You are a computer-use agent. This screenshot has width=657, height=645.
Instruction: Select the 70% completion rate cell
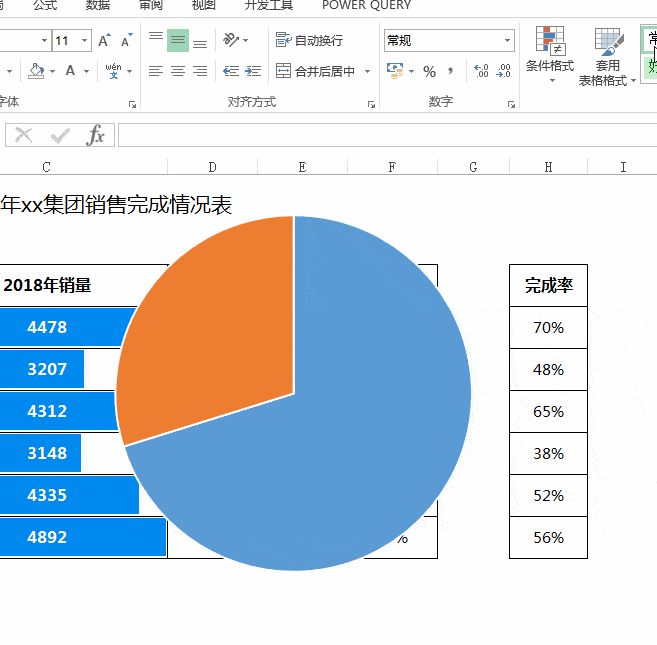coord(548,327)
